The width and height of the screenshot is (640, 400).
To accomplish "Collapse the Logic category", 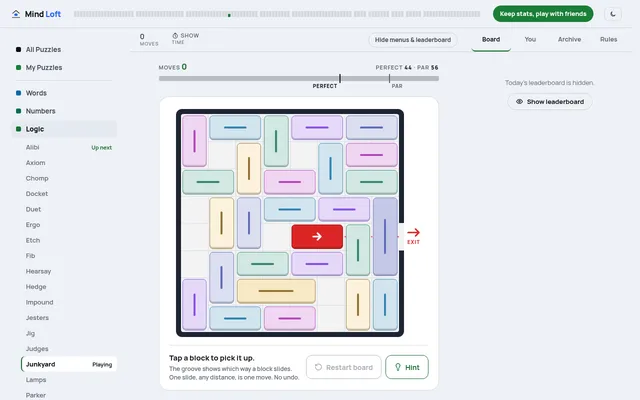I will [x=64, y=129].
